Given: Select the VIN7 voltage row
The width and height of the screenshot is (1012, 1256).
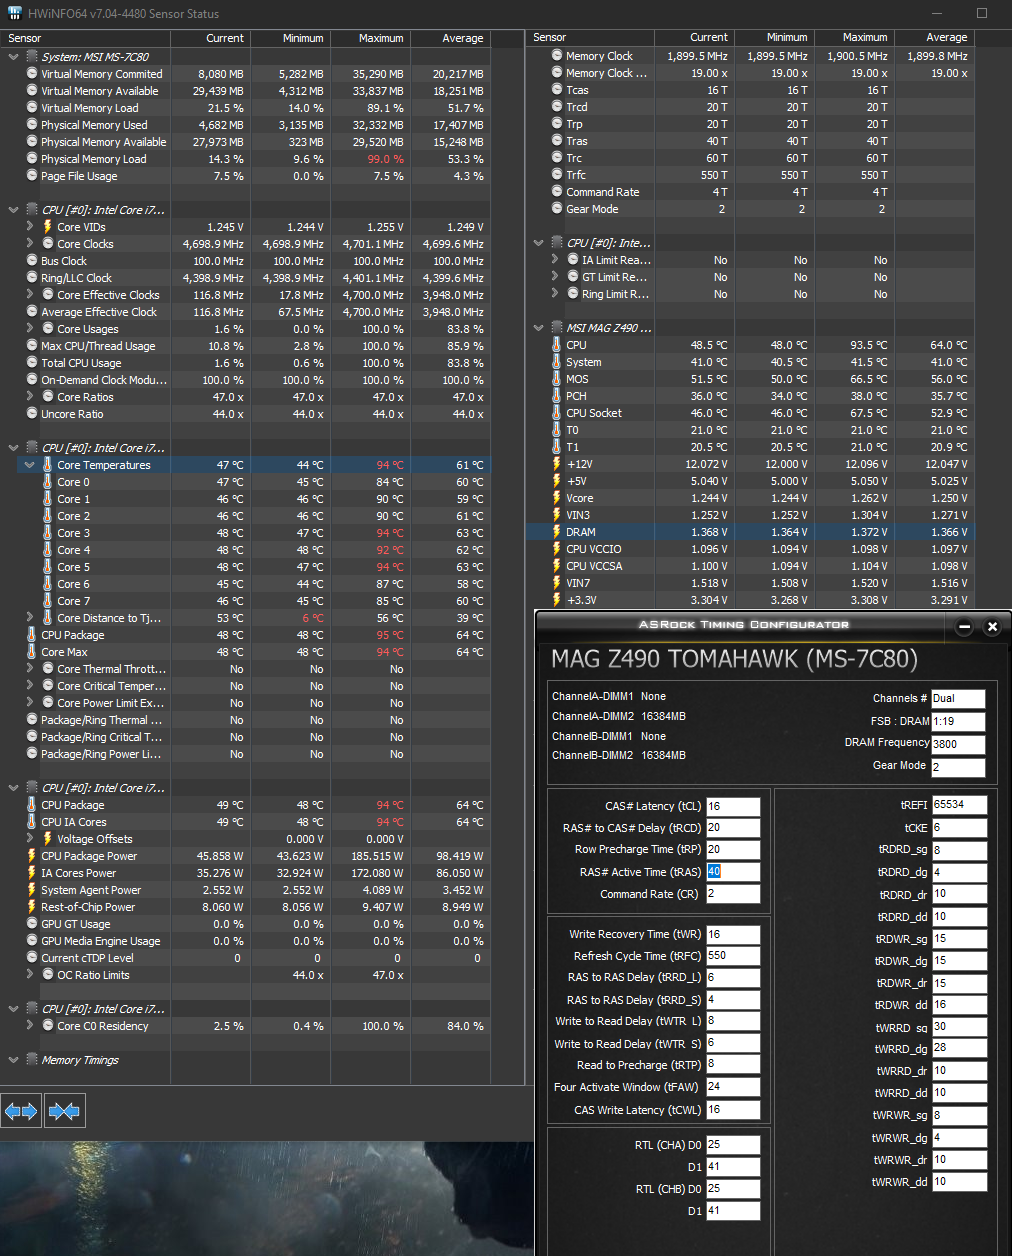Looking at the screenshot, I should [750, 583].
